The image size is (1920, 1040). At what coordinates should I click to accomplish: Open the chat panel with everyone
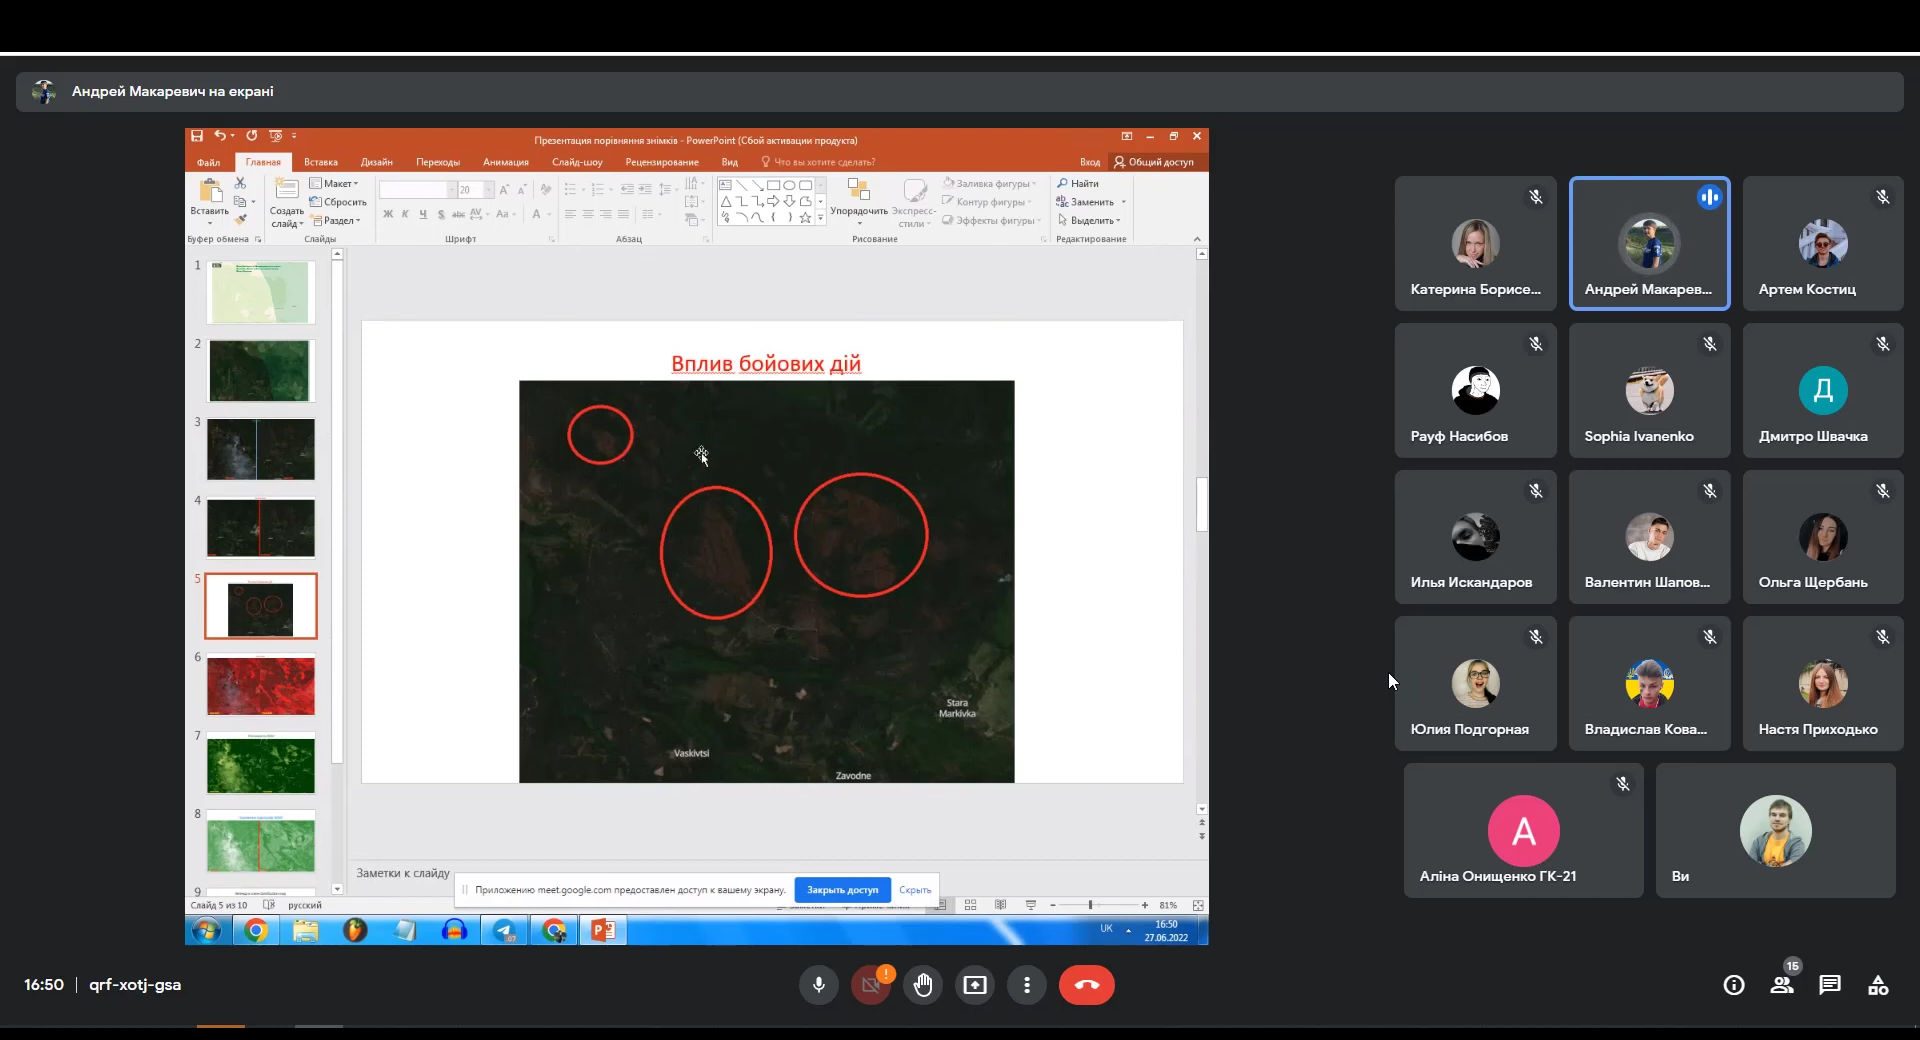1829,985
